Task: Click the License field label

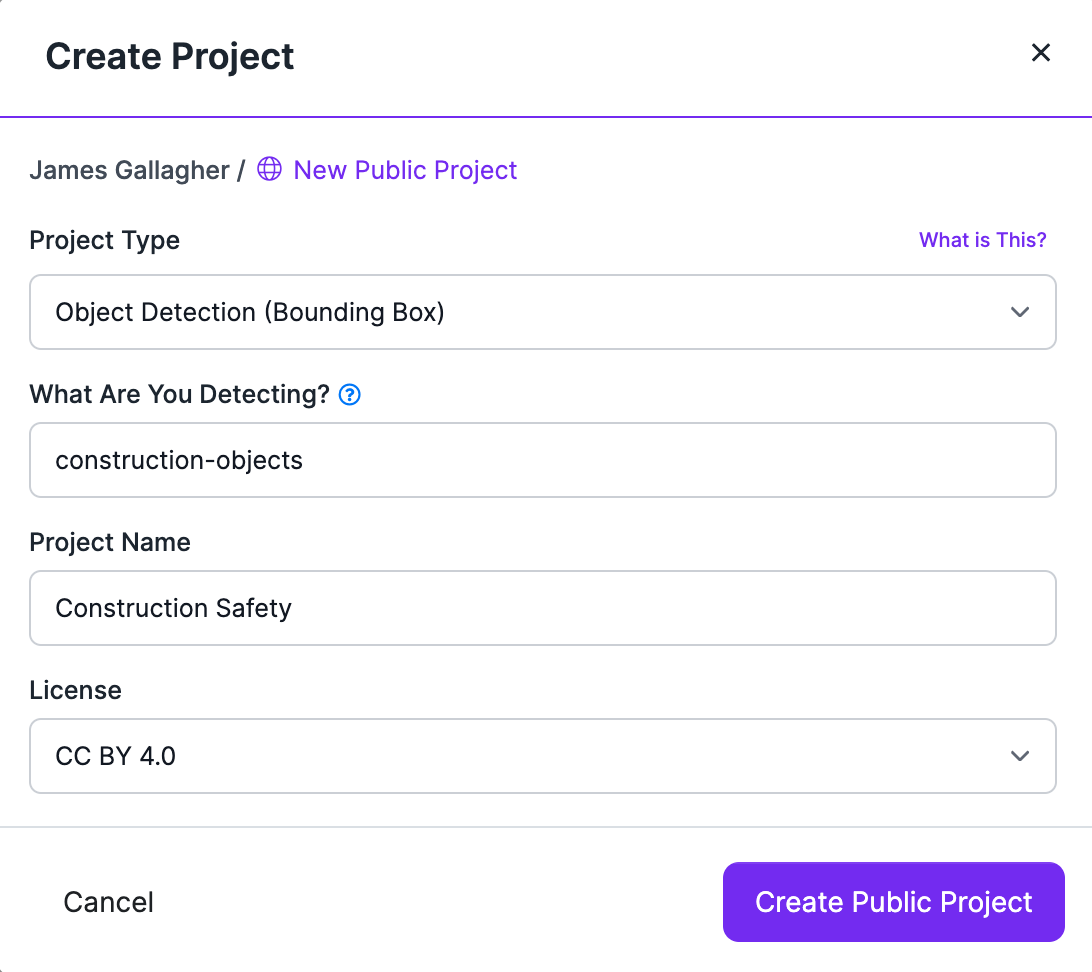Action: 75,690
